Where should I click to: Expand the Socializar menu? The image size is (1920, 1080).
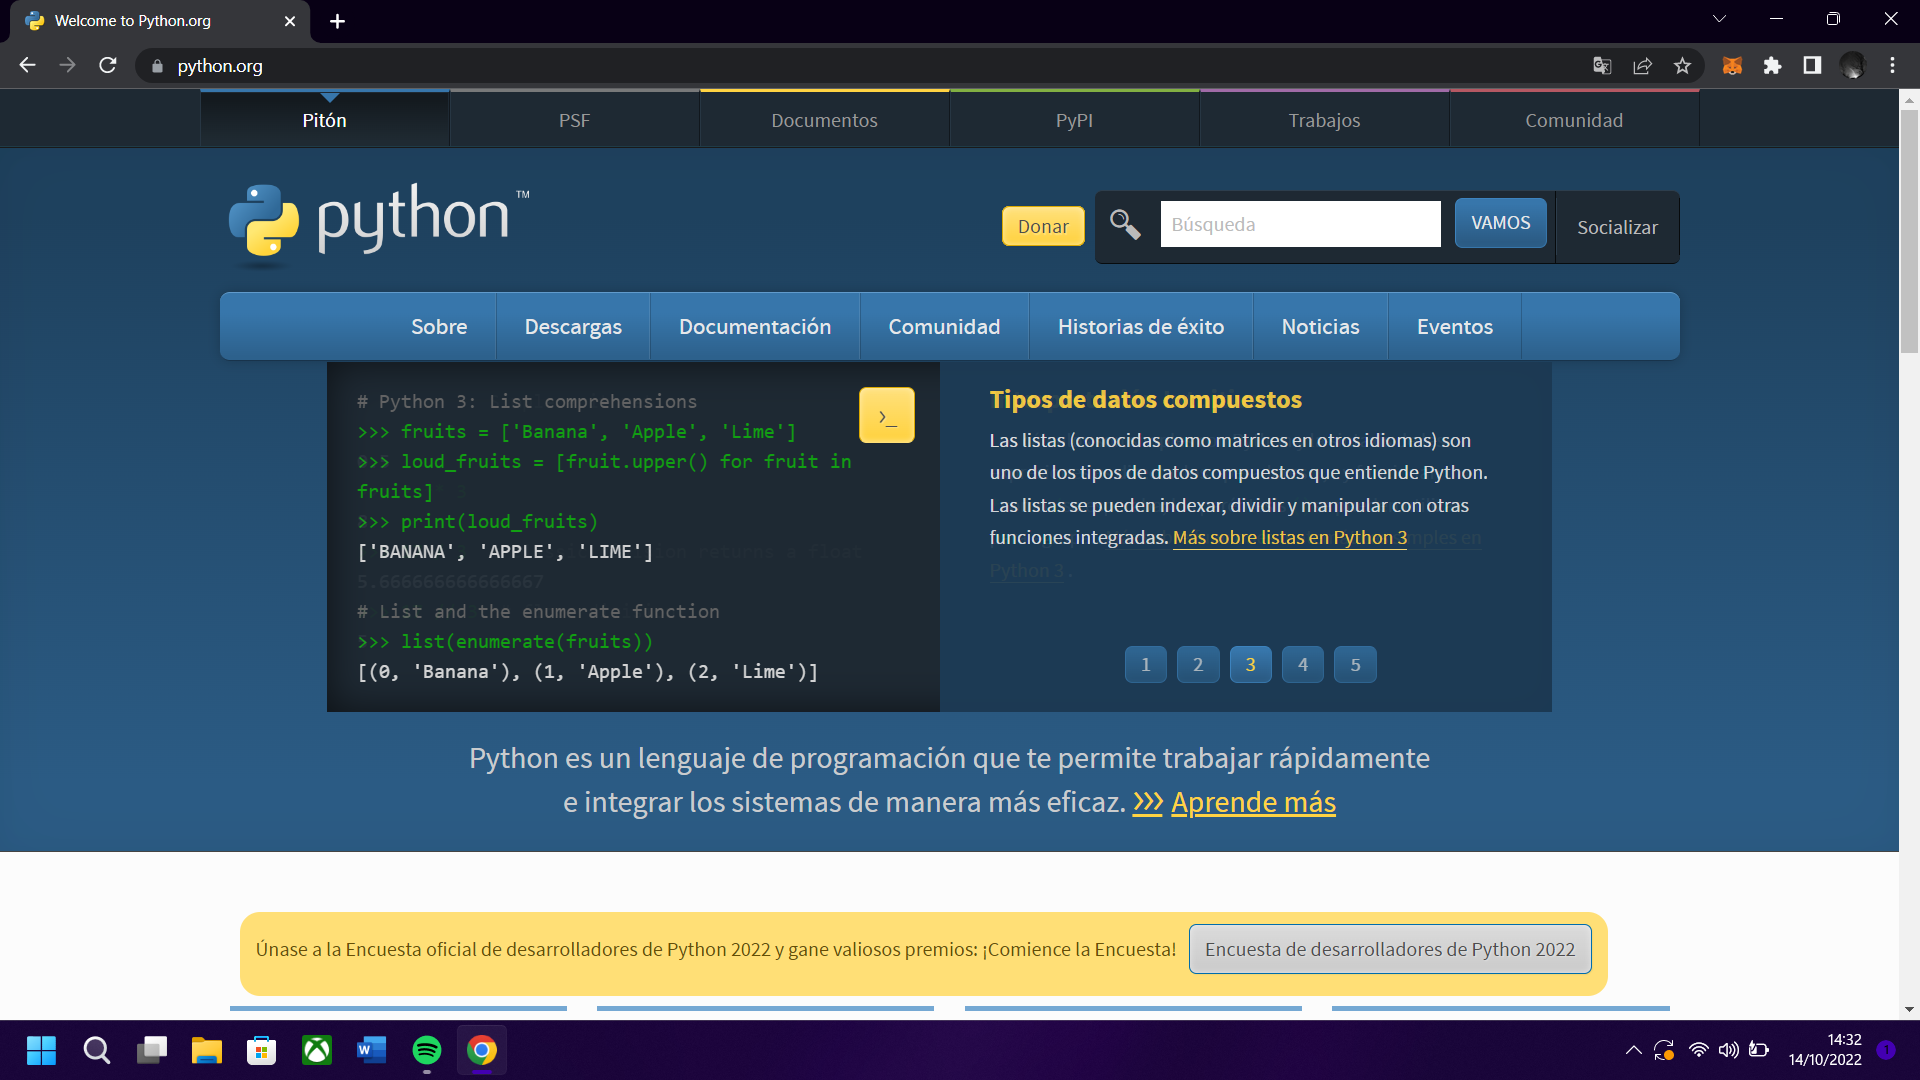click(x=1617, y=227)
